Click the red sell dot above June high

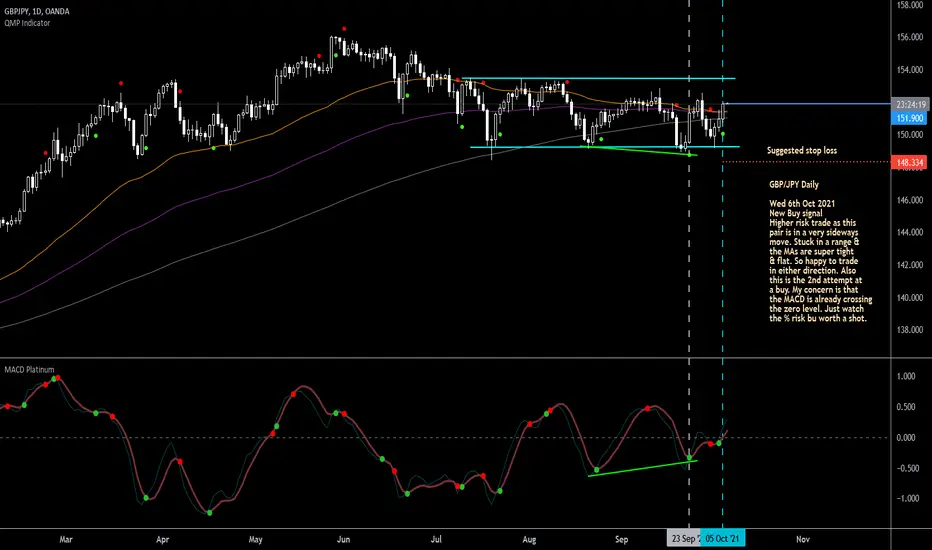pos(344,29)
